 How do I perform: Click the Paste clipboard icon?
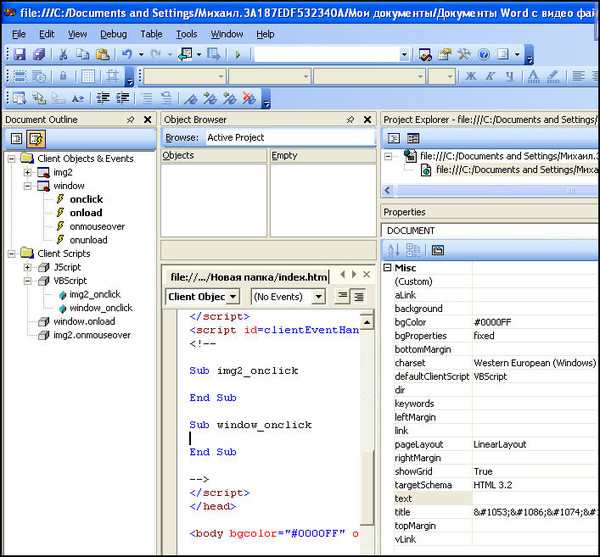(103, 54)
